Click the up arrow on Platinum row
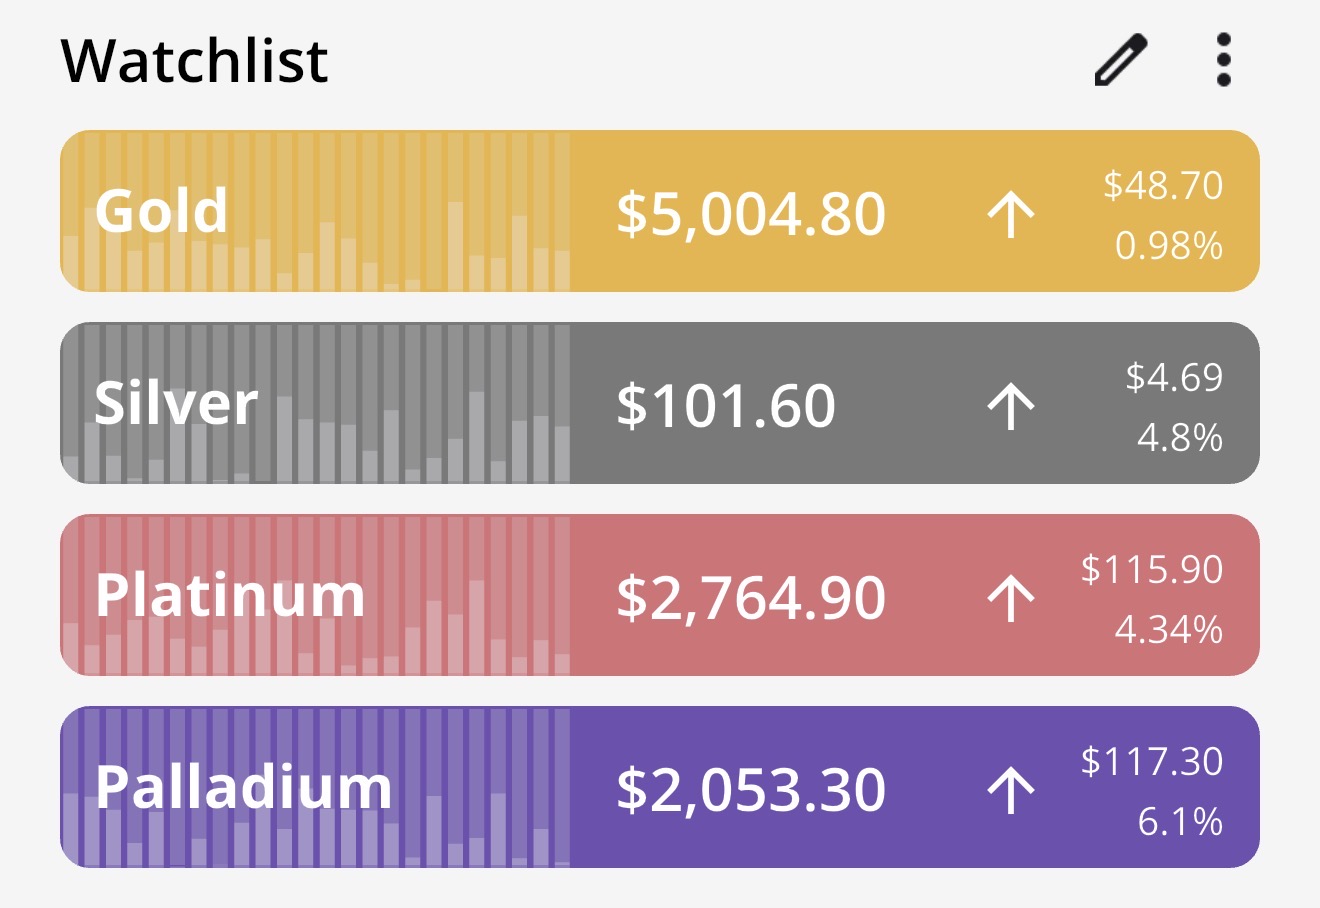Image resolution: width=1320 pixels, height=908 pixels. [1011, 598]
